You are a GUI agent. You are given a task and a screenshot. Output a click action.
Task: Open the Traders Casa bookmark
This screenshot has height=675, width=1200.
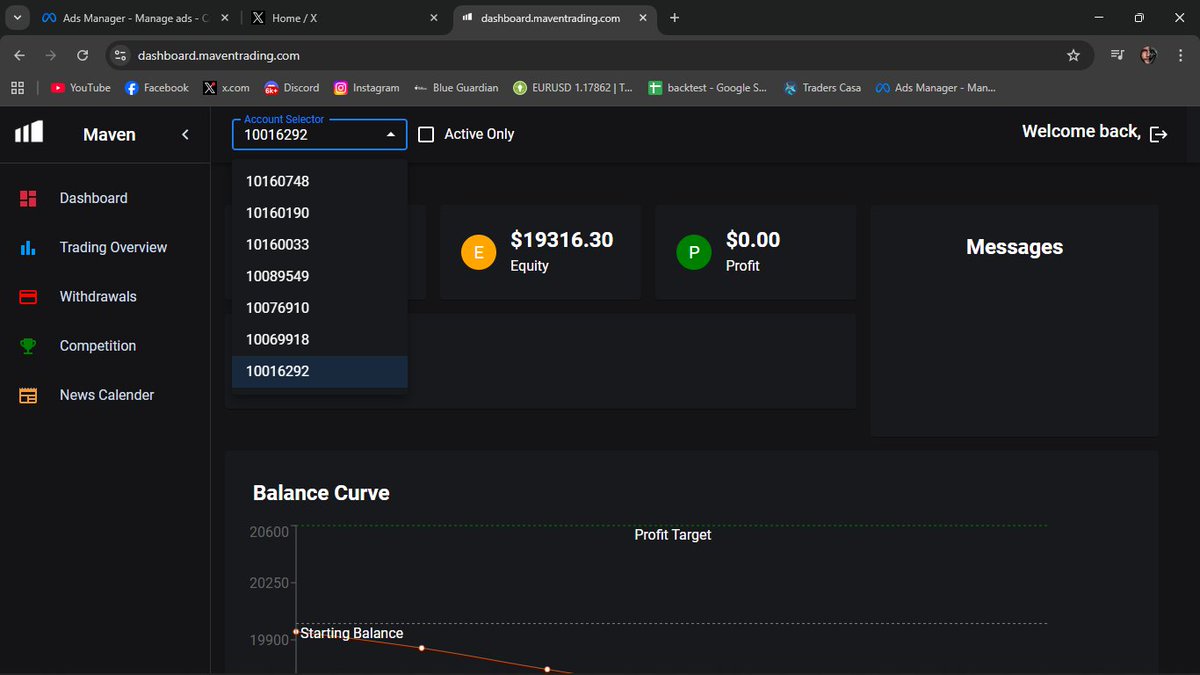822,88
